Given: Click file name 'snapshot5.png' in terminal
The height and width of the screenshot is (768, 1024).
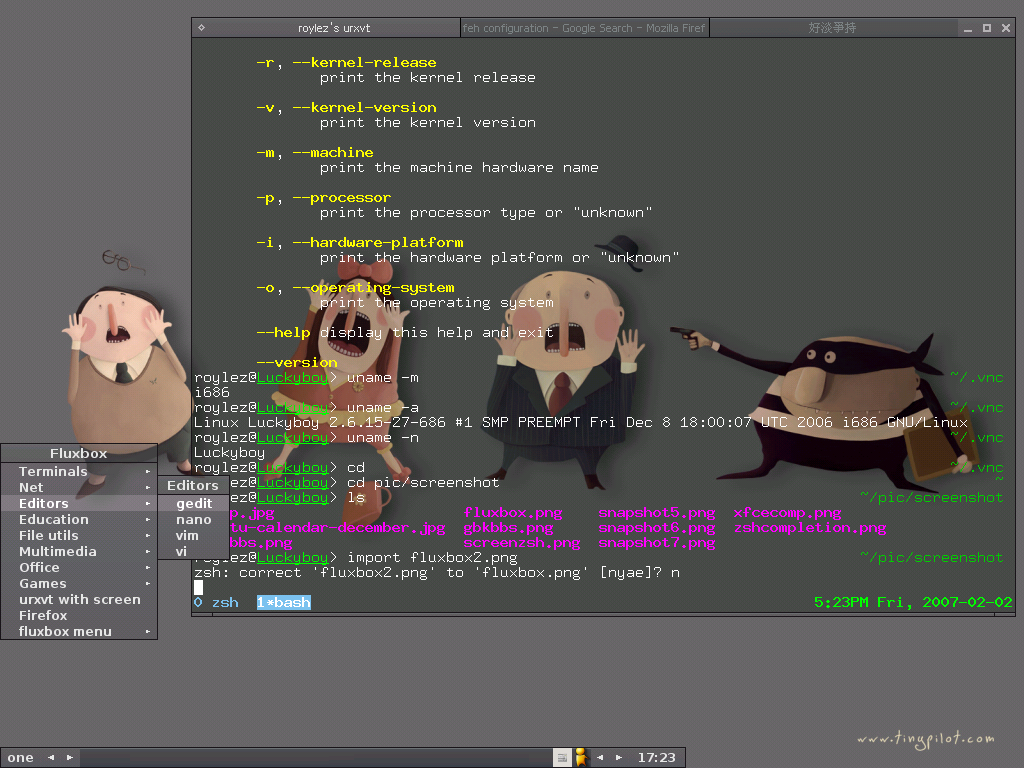Looking at the screenshot, I should point(656,513).
